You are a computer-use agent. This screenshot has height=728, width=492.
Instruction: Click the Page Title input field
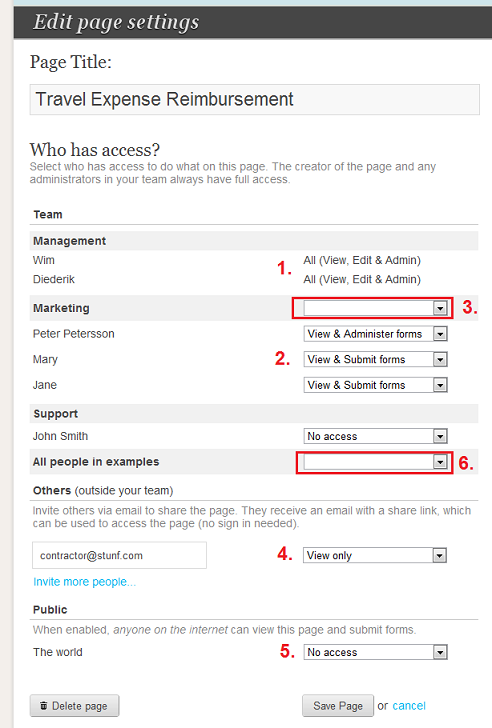point(254,99)
